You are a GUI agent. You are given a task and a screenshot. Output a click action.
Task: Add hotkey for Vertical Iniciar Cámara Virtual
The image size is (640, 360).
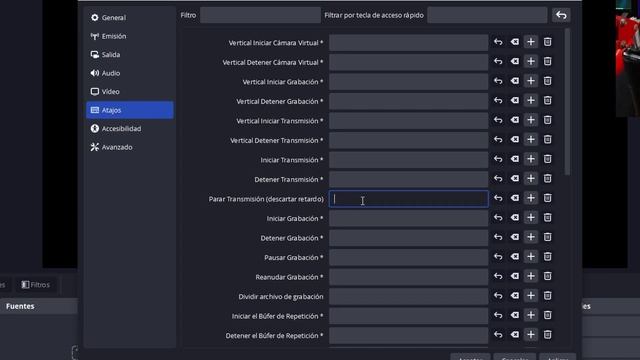(531, 42)
